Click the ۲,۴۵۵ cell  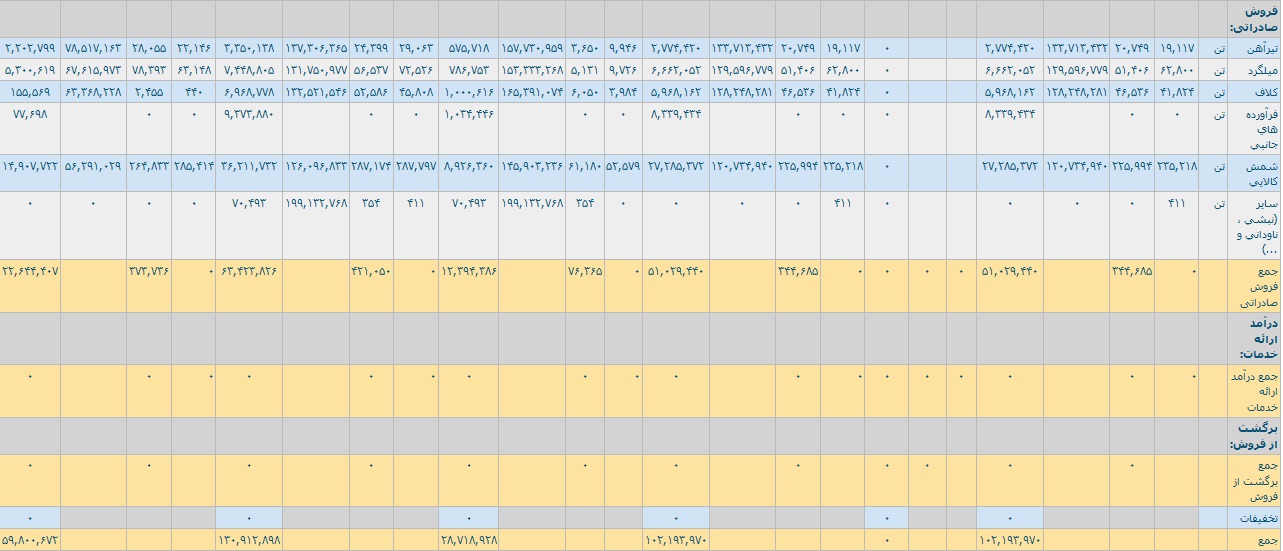[151, 92]
